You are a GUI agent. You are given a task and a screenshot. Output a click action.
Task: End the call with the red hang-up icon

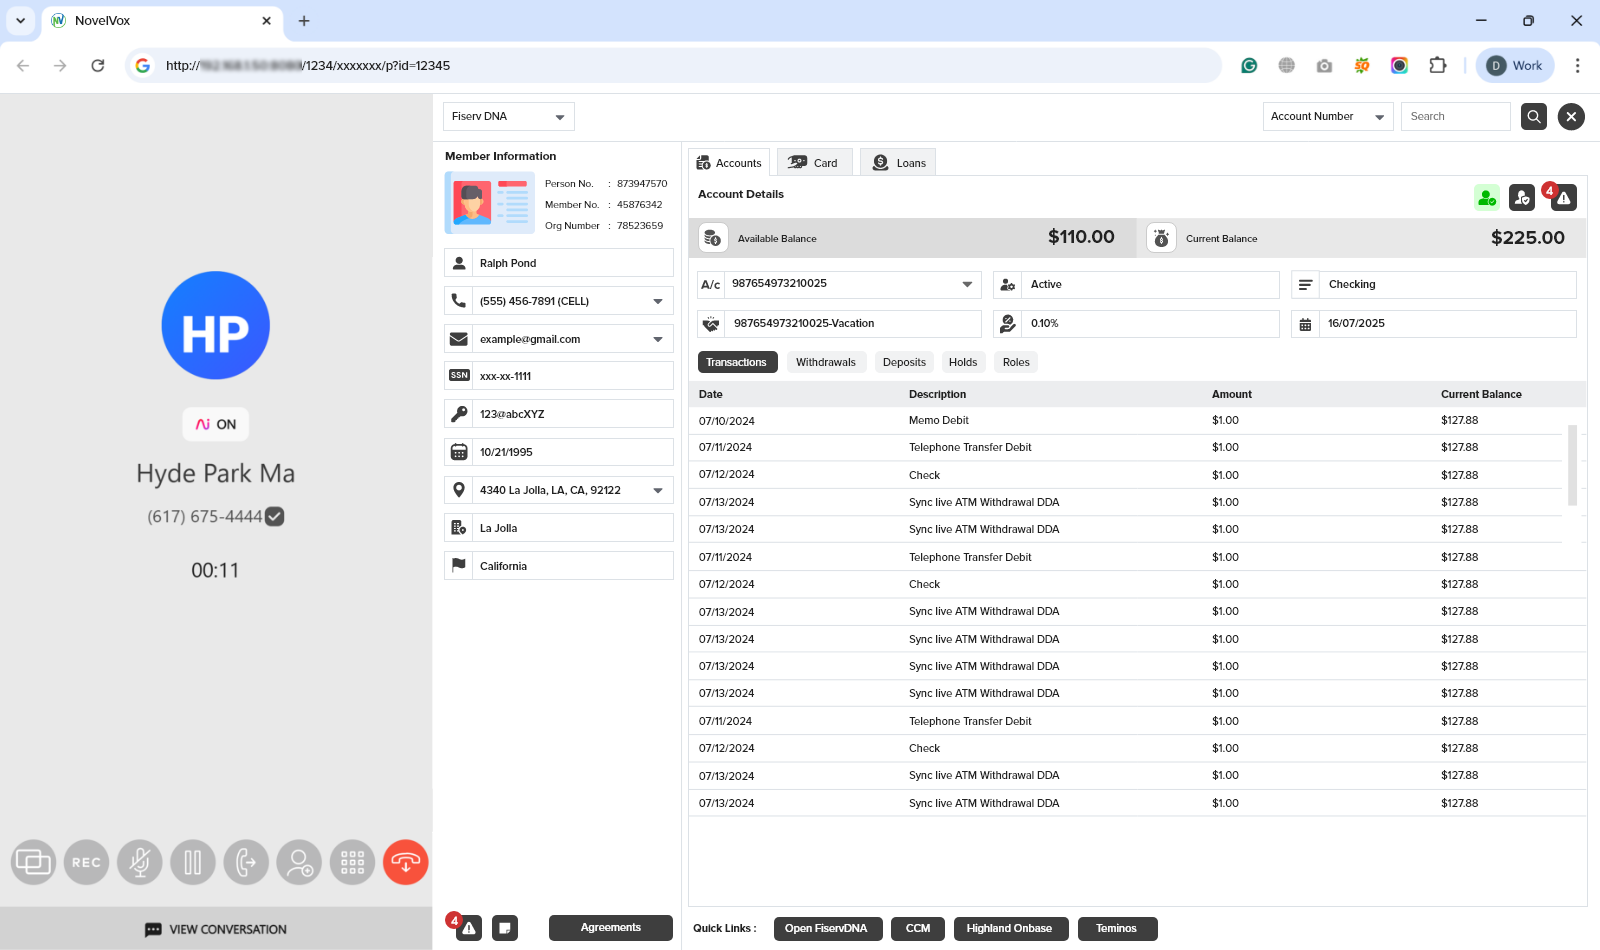pyautogui.click(x=405, y=861)
